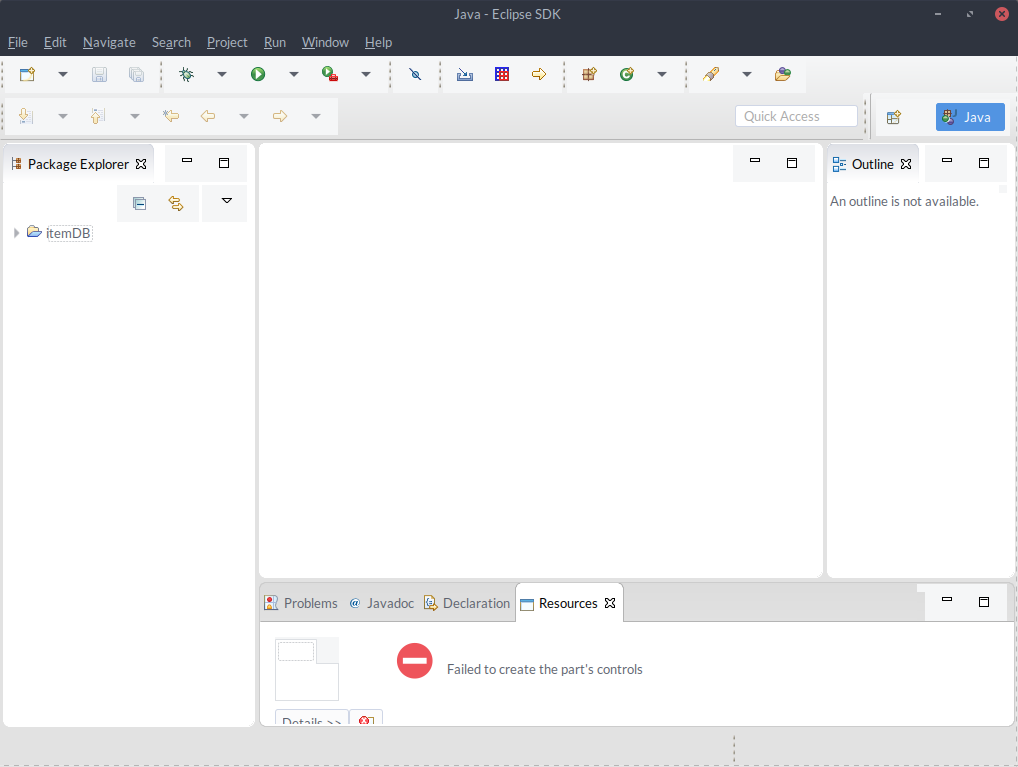Go to Previous Annotation up arrow icon
This screenshot has height=767, width=1018.
(x=97, y=116)
